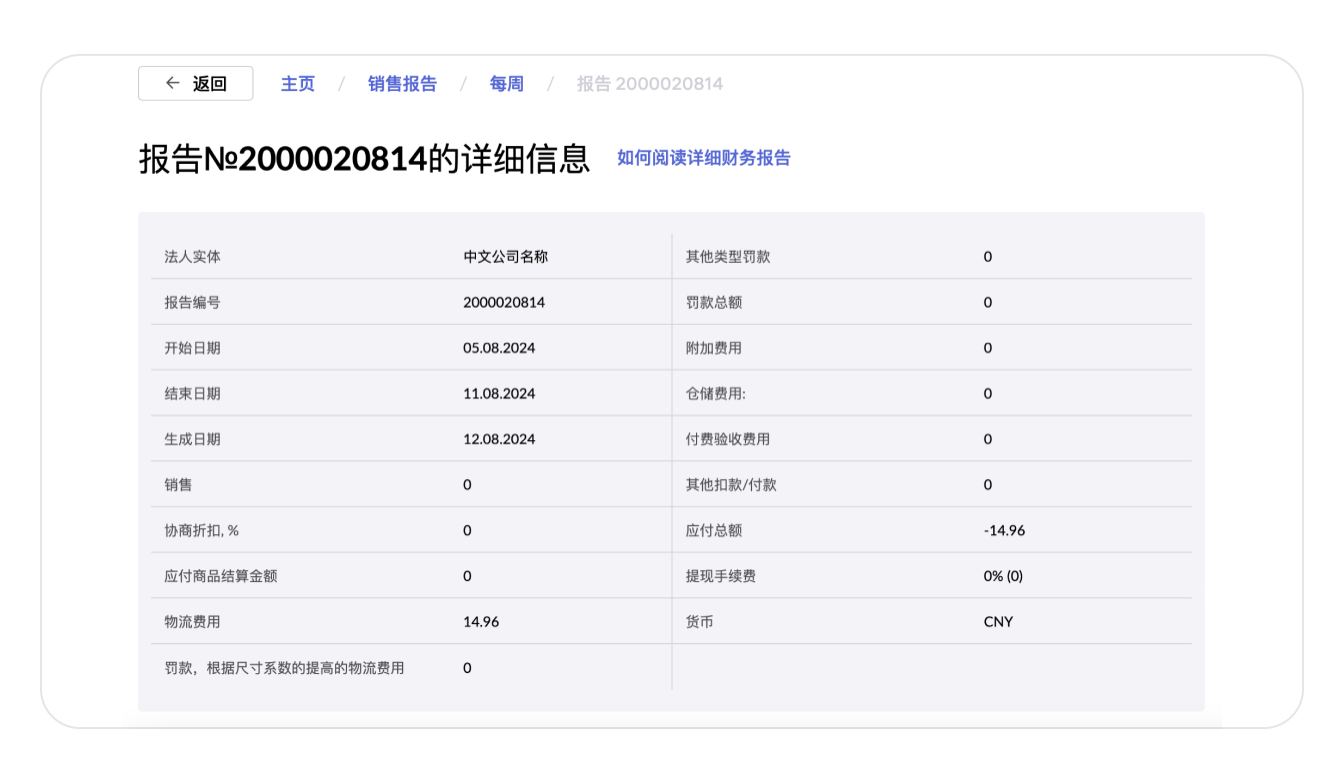Select withdrawal fee value 0% (0)
This screenshot has height=783, width=1344.
[x=1003, y=576]
